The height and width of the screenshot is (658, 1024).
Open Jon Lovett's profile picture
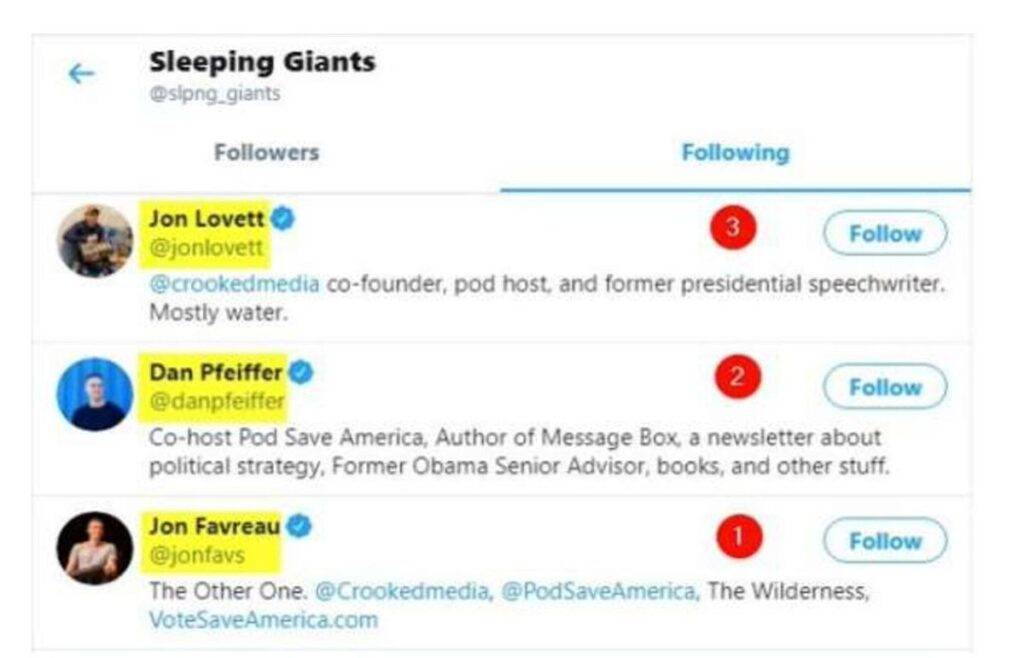coord(94,241)
